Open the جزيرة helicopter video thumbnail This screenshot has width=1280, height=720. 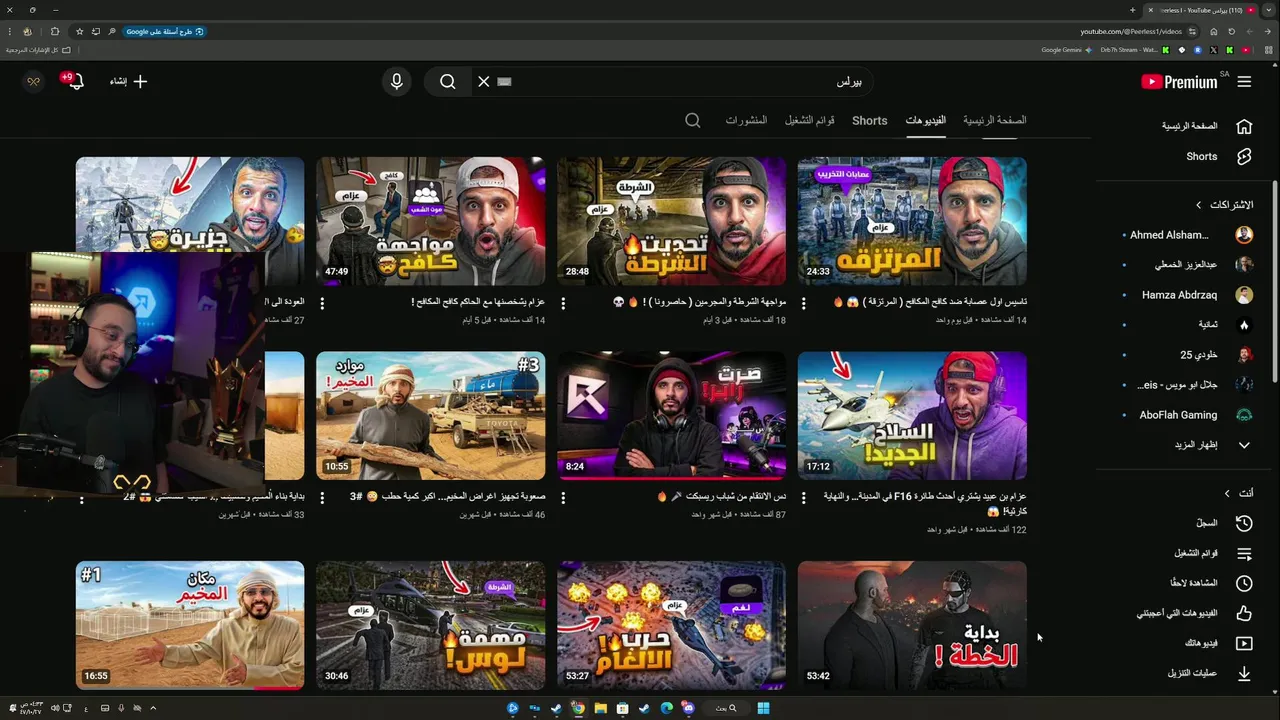[x=190, y=204]
